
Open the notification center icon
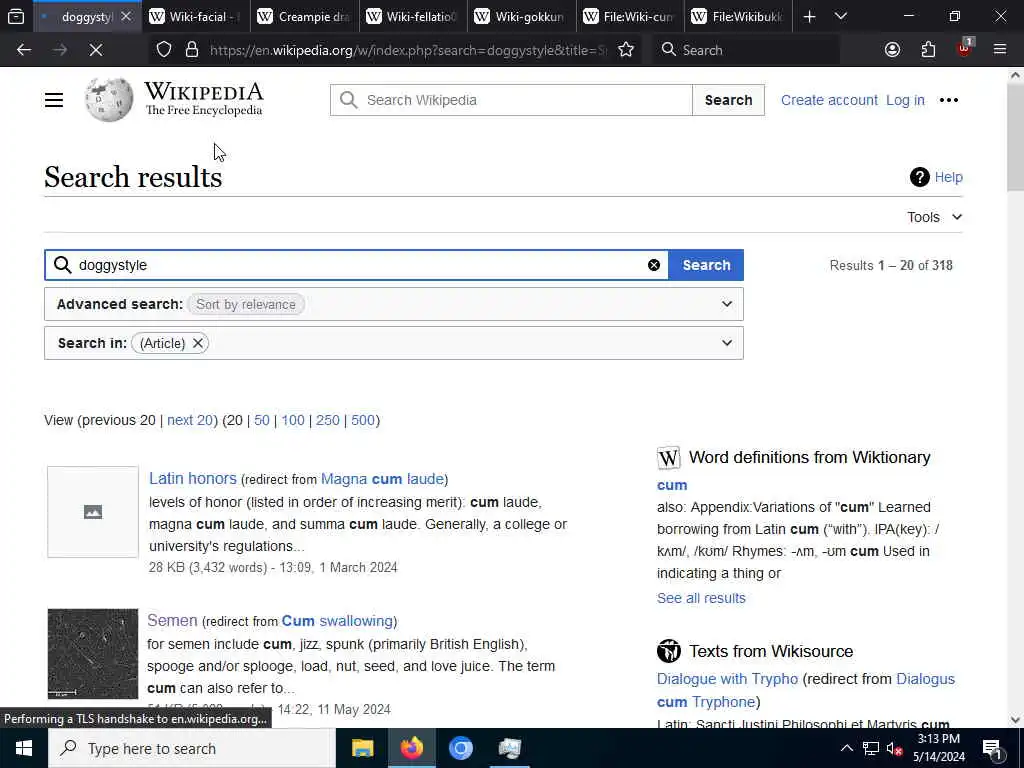point(992,749)
